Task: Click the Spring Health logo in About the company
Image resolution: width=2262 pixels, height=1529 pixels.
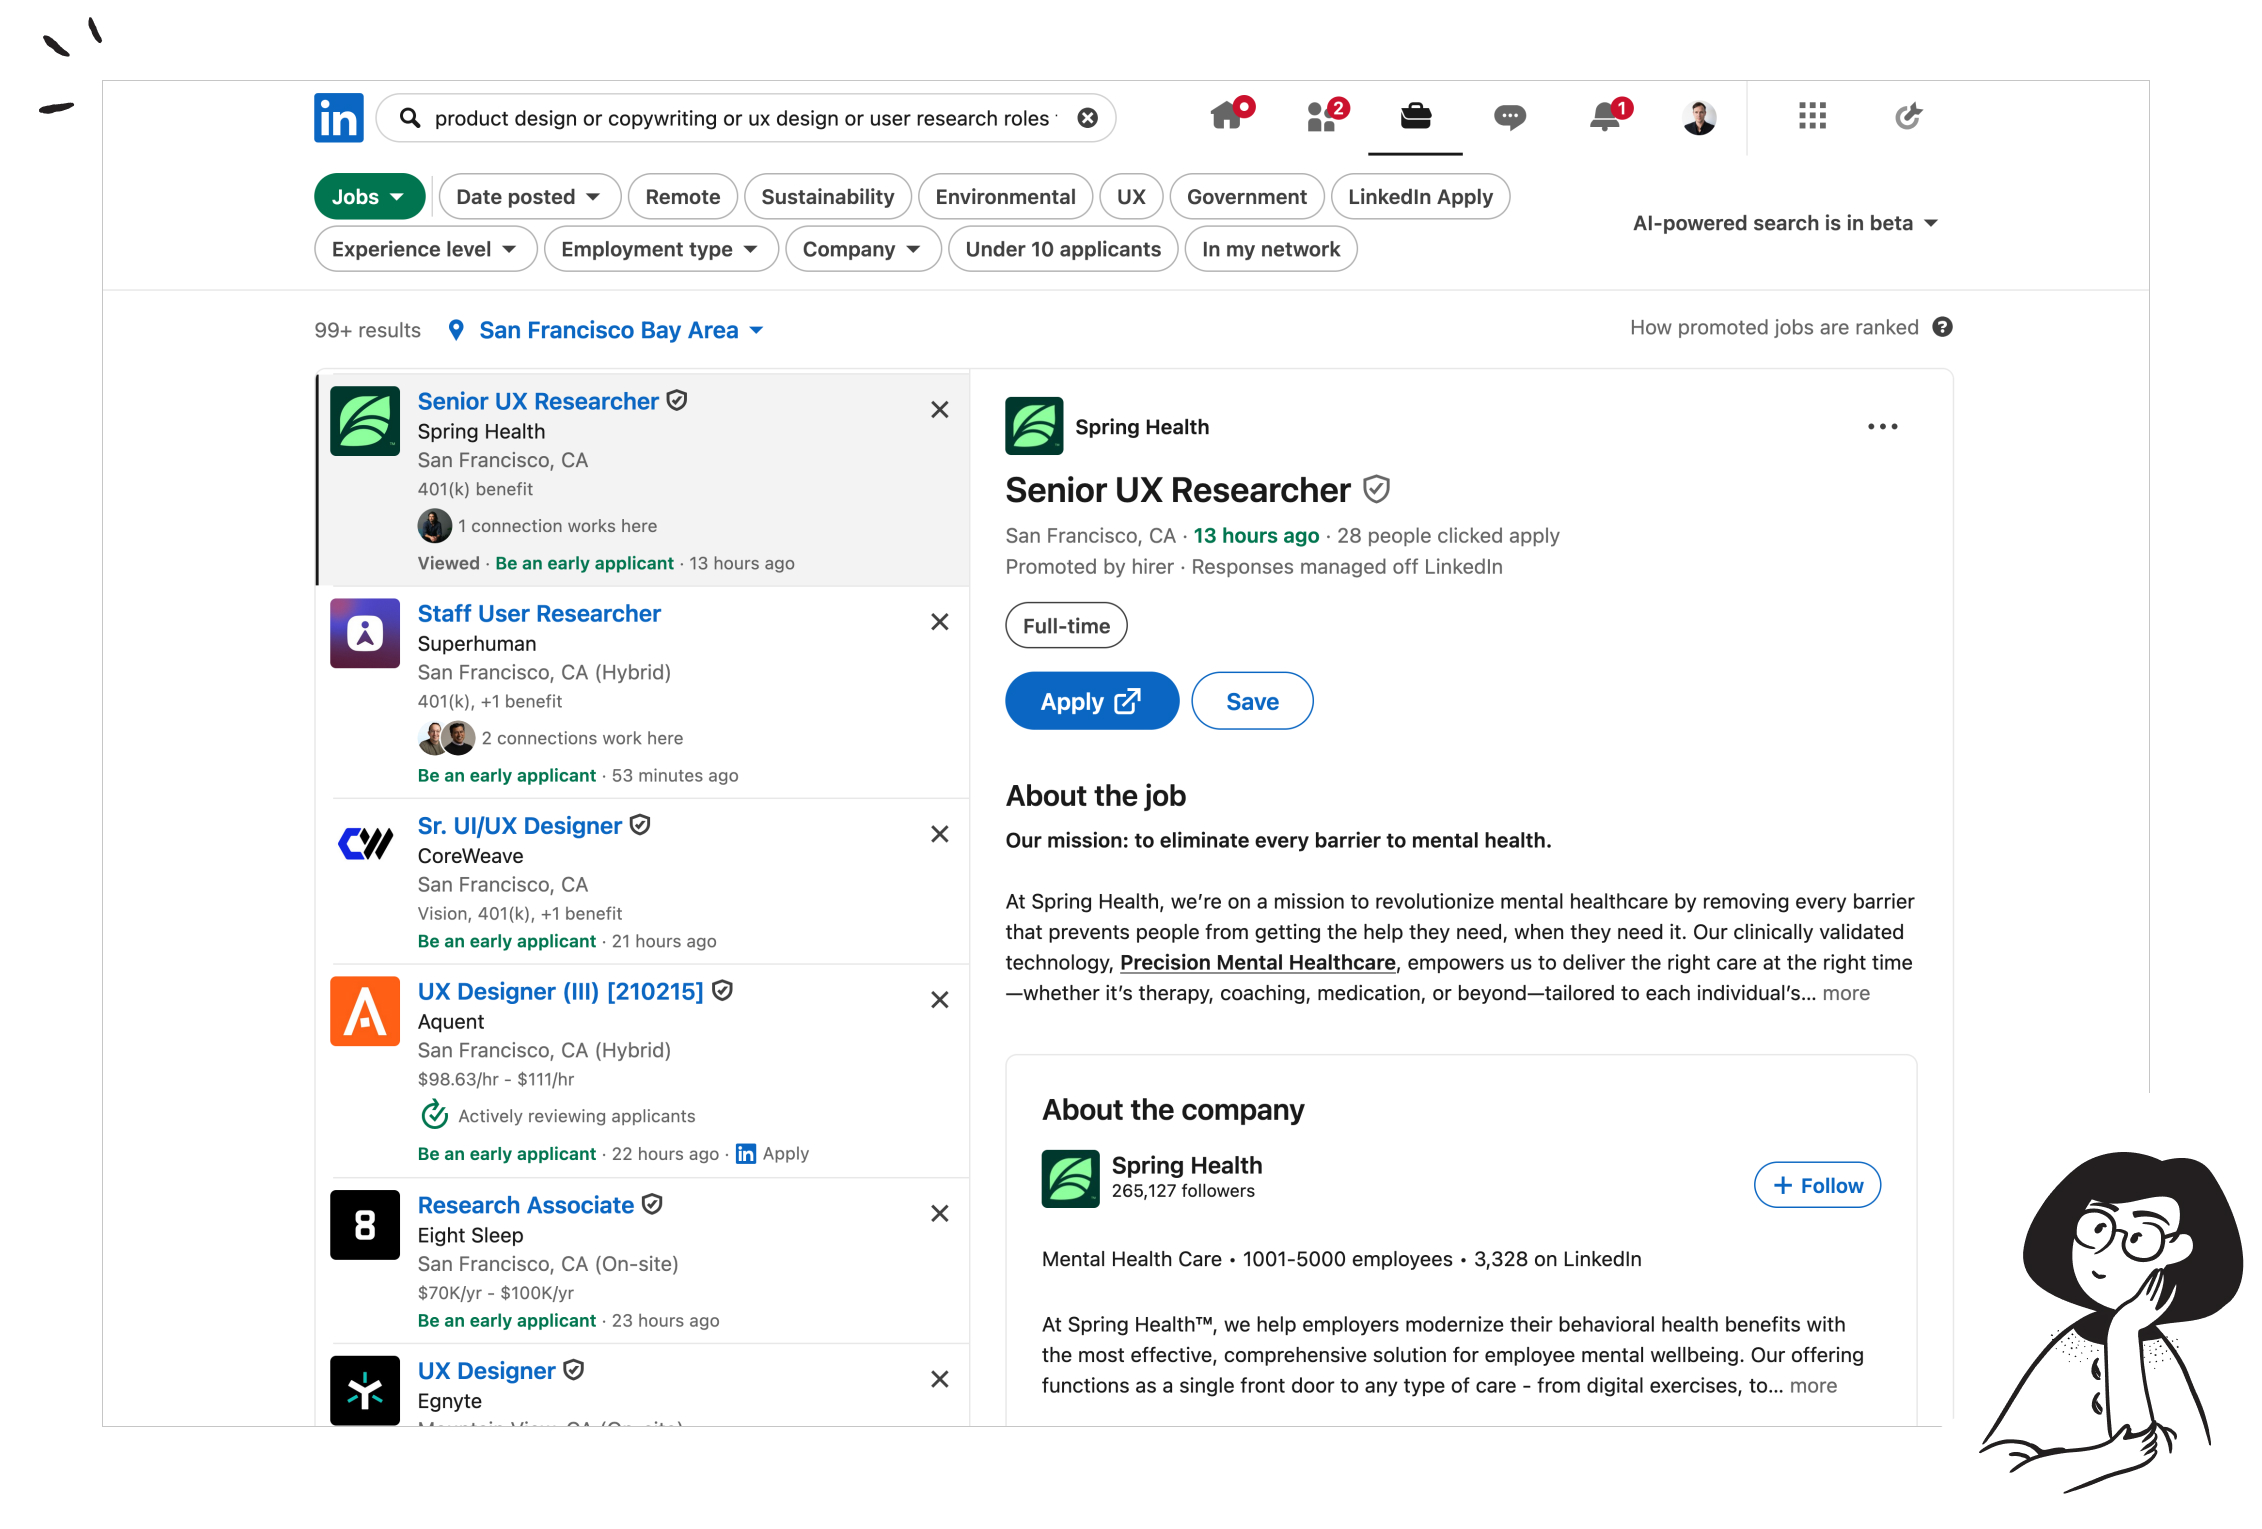Action: tap(1070, 1179)
